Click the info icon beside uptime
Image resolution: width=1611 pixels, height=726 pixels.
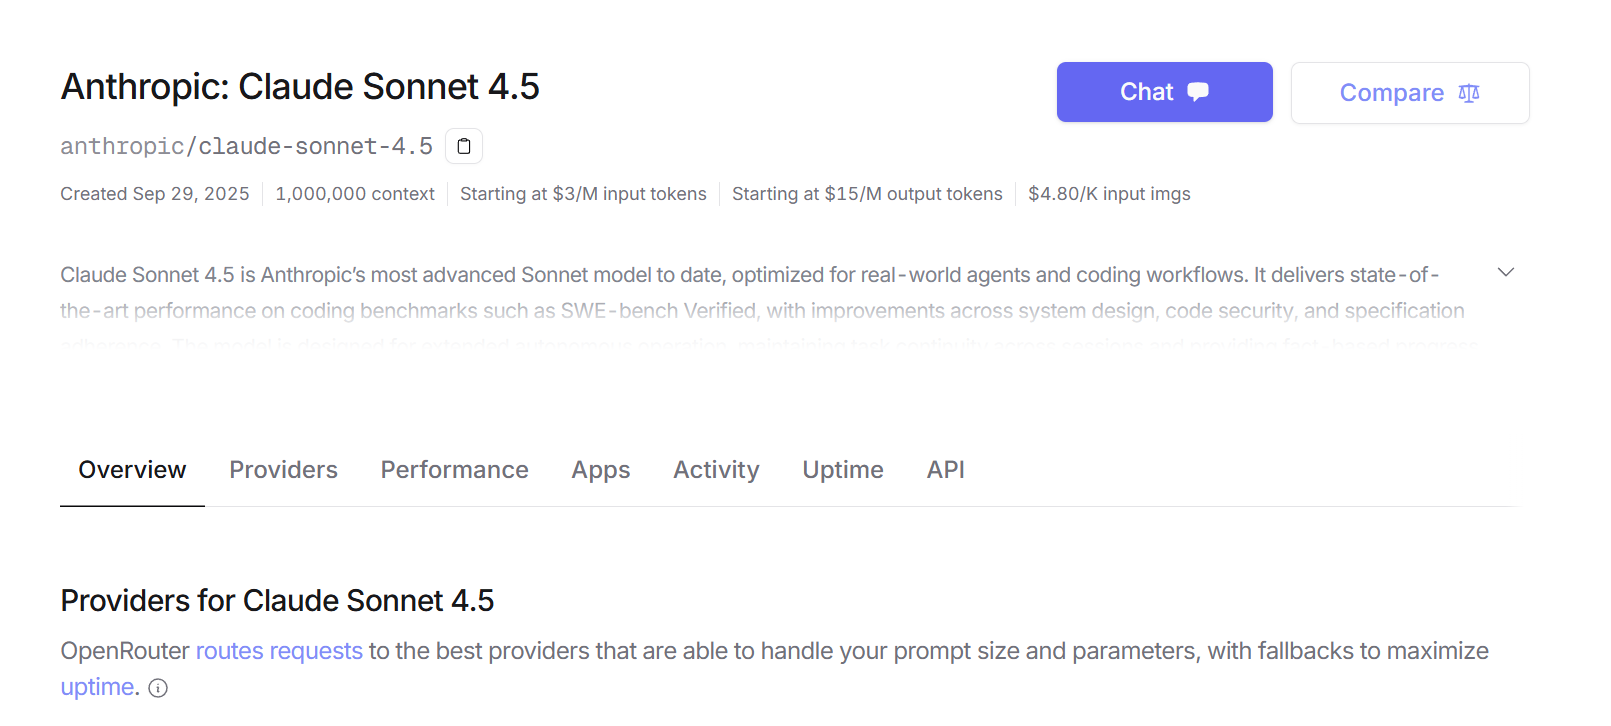(158, 688)
